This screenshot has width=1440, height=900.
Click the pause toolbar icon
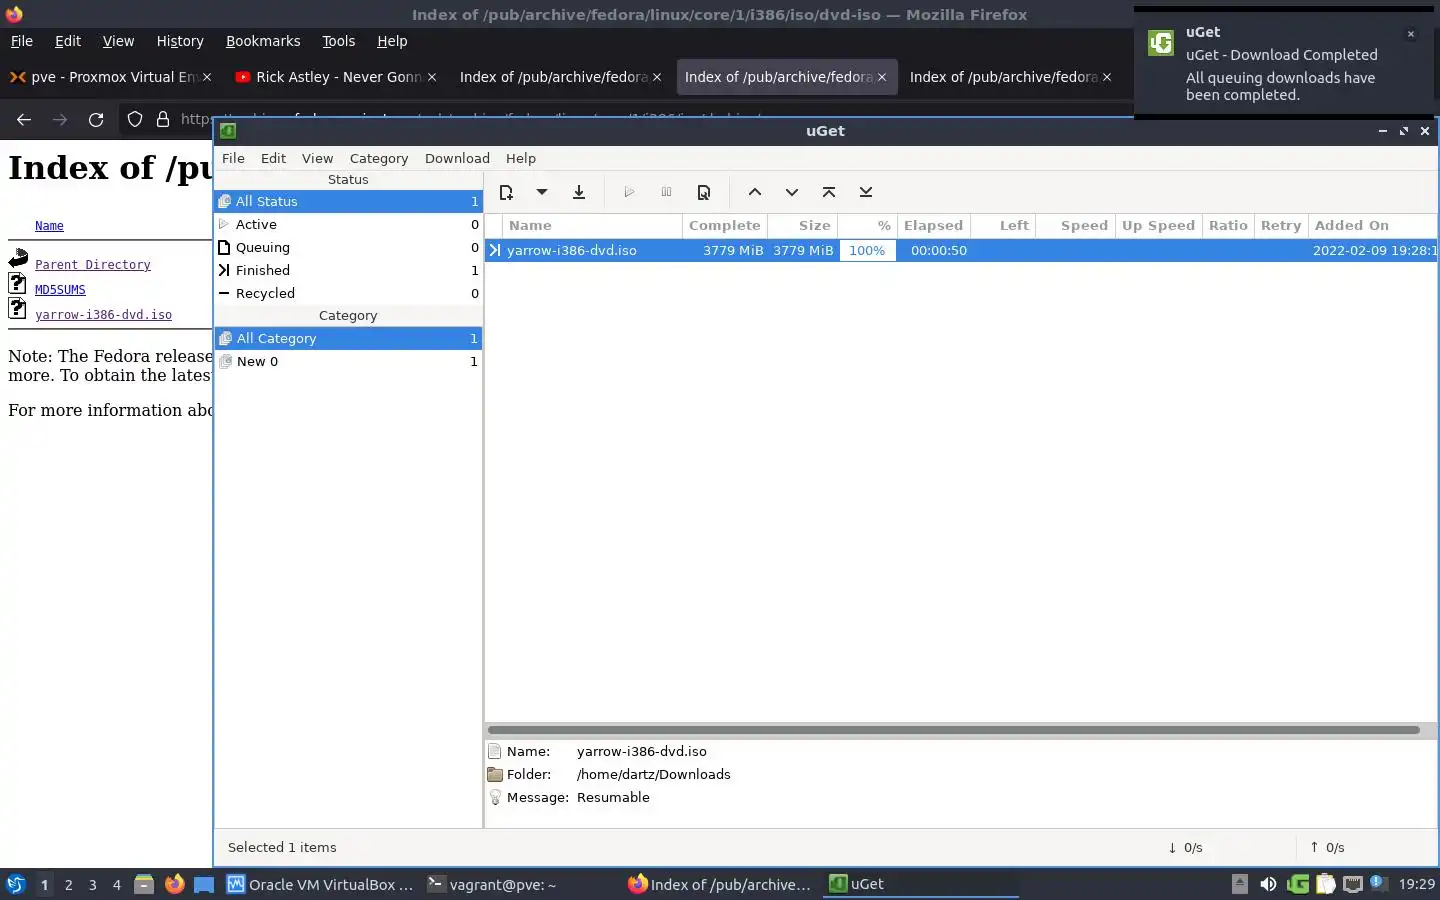coord(666,192)
